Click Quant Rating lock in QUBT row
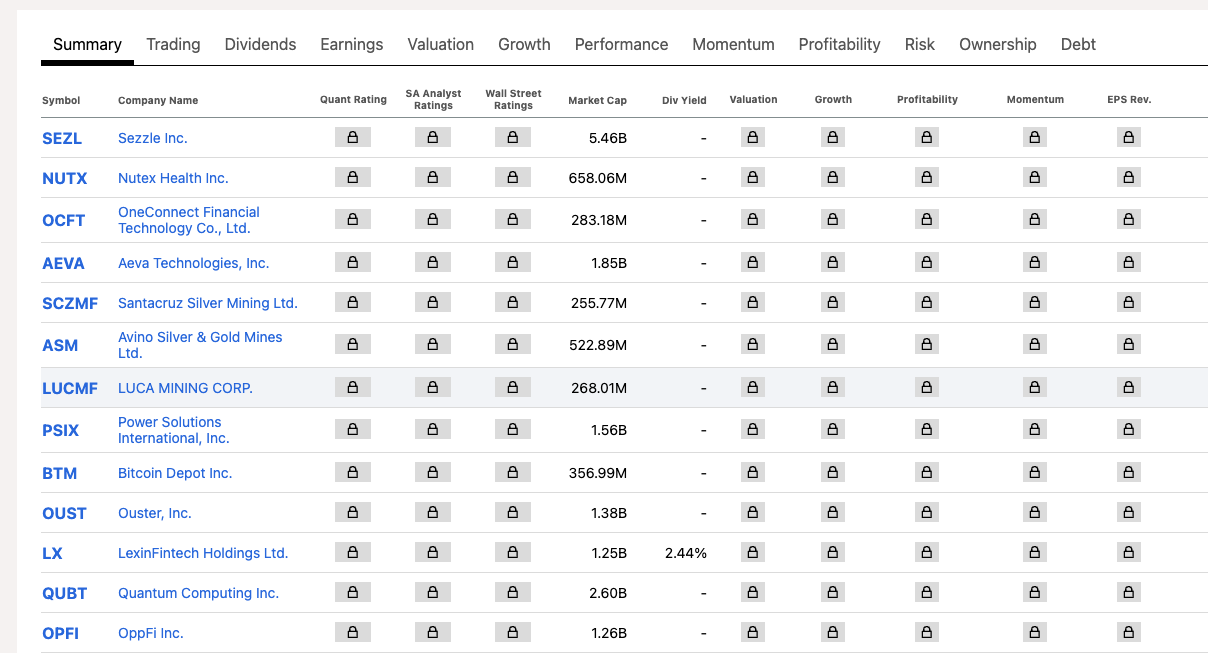1208x653 pixels. coord(353,593)
